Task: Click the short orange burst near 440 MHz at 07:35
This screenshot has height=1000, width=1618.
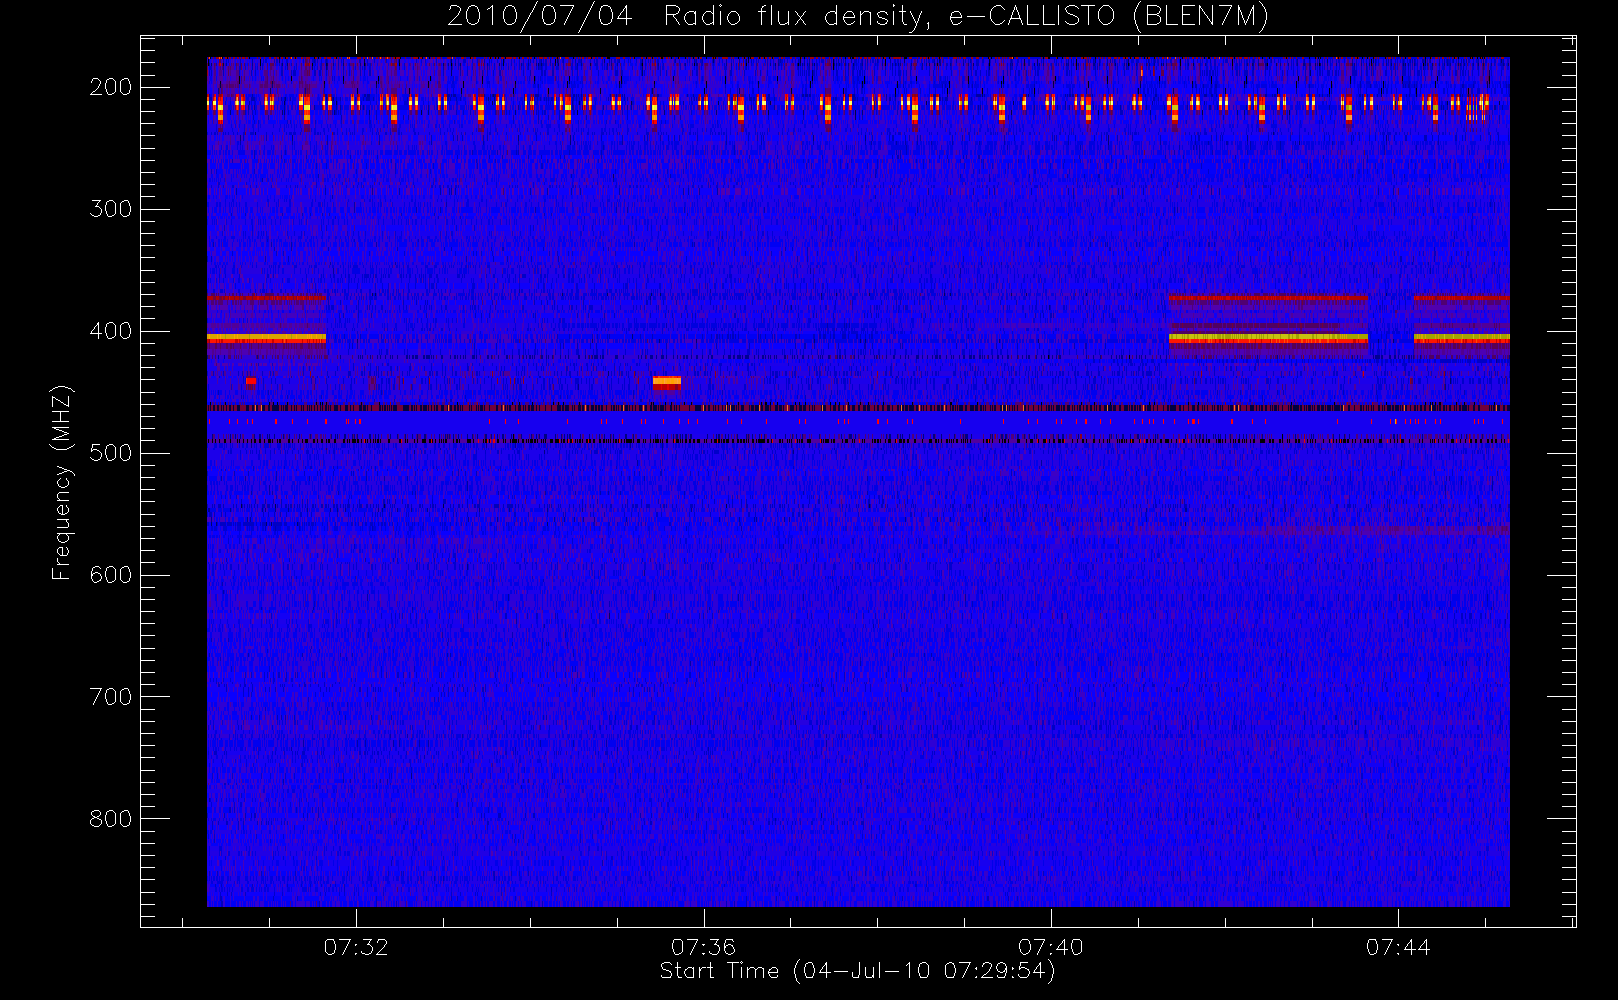Action: click(x=667, y=381)
